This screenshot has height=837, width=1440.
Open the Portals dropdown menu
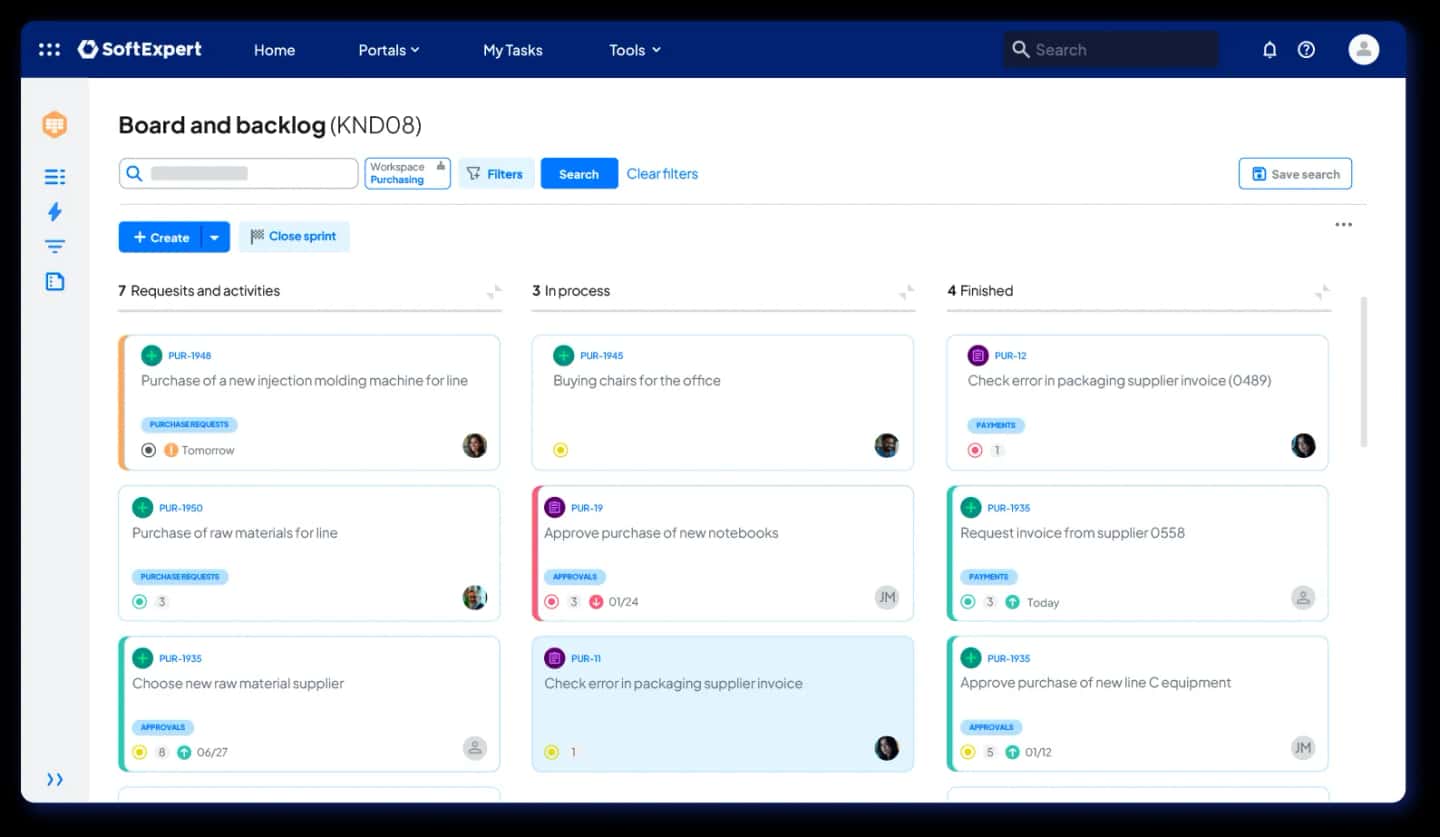coord(389,50)
